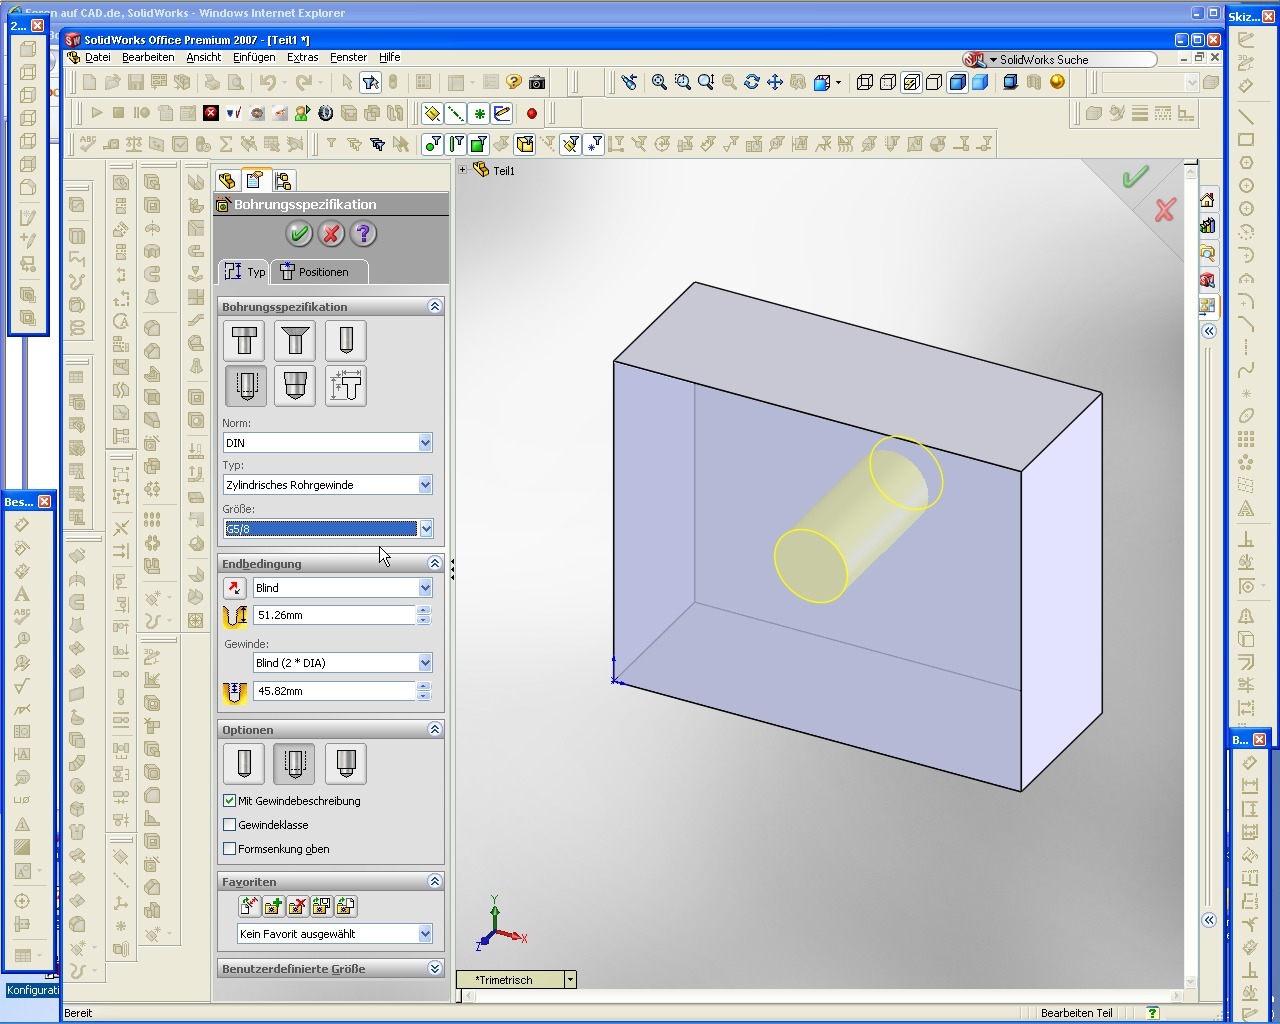The image size is (1280, 1024).
Task: Enable the Gewindeklasse checkbox
Action: [x=230, y=825]
